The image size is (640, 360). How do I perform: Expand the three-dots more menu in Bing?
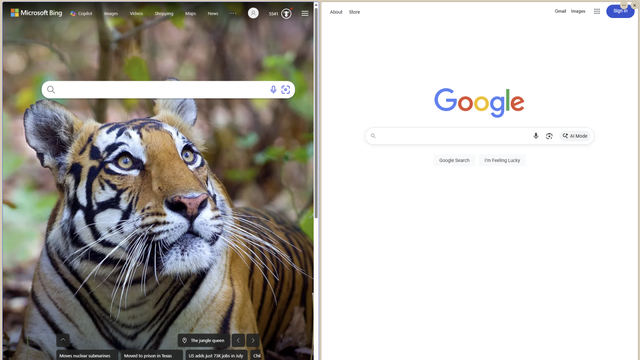coord(233,13)
